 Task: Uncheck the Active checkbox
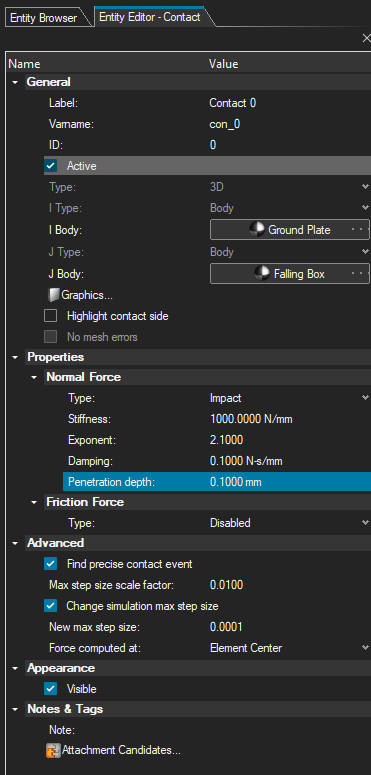(x=50, y=166)
